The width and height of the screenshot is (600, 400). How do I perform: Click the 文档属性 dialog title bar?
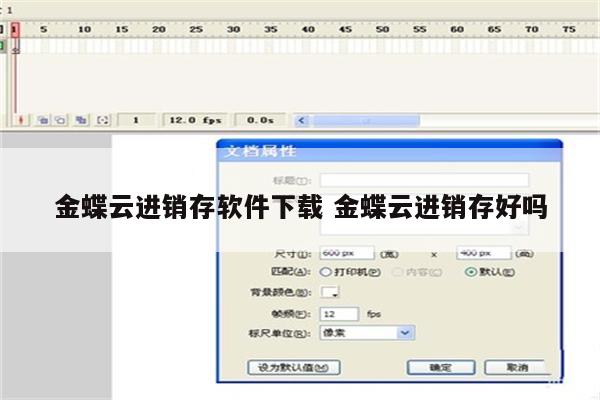[x=390, y=151]
